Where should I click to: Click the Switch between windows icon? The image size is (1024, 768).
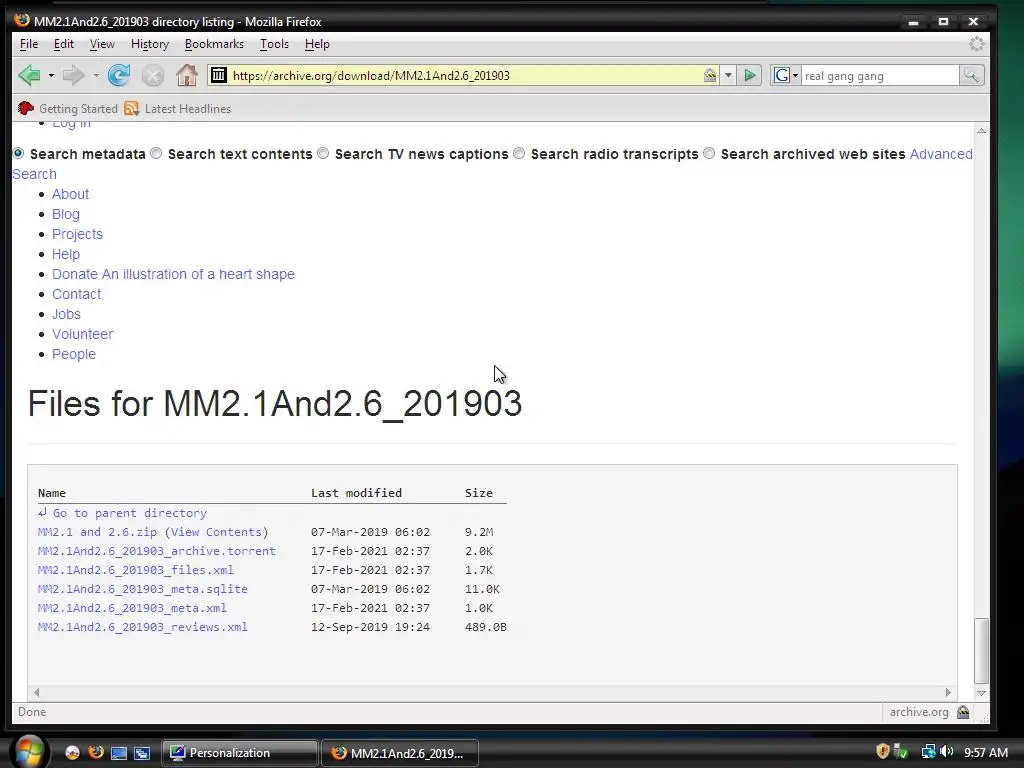coord(142,753)
